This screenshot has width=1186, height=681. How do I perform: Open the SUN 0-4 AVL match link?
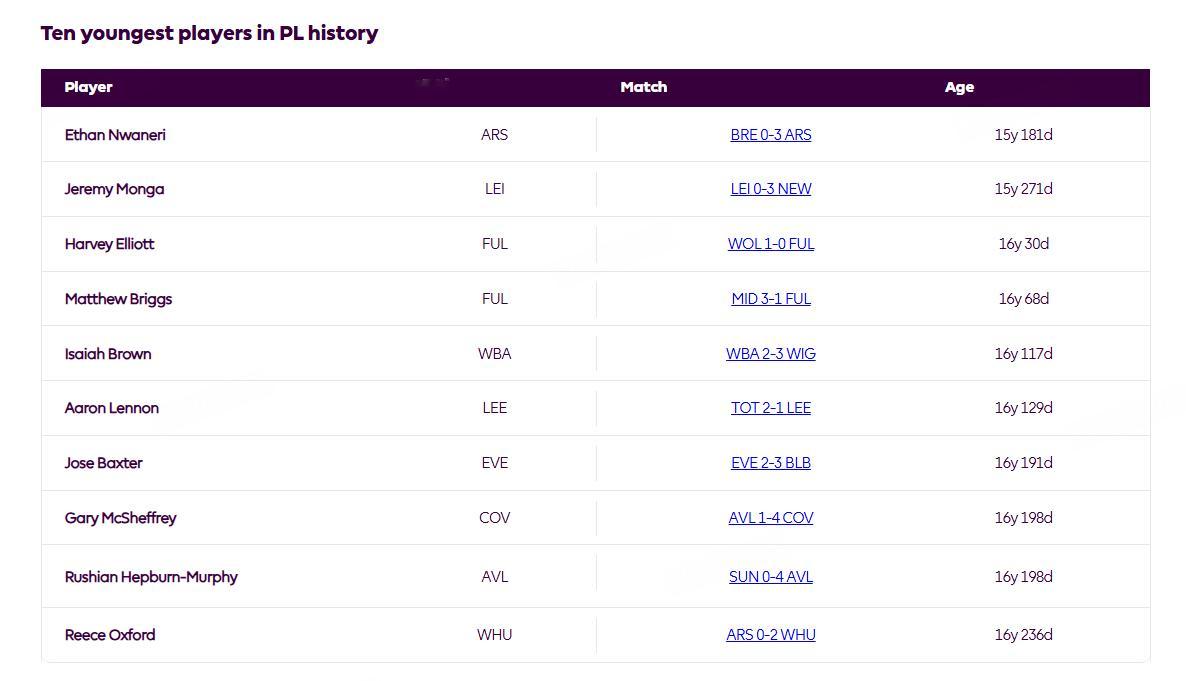point(771,577)
